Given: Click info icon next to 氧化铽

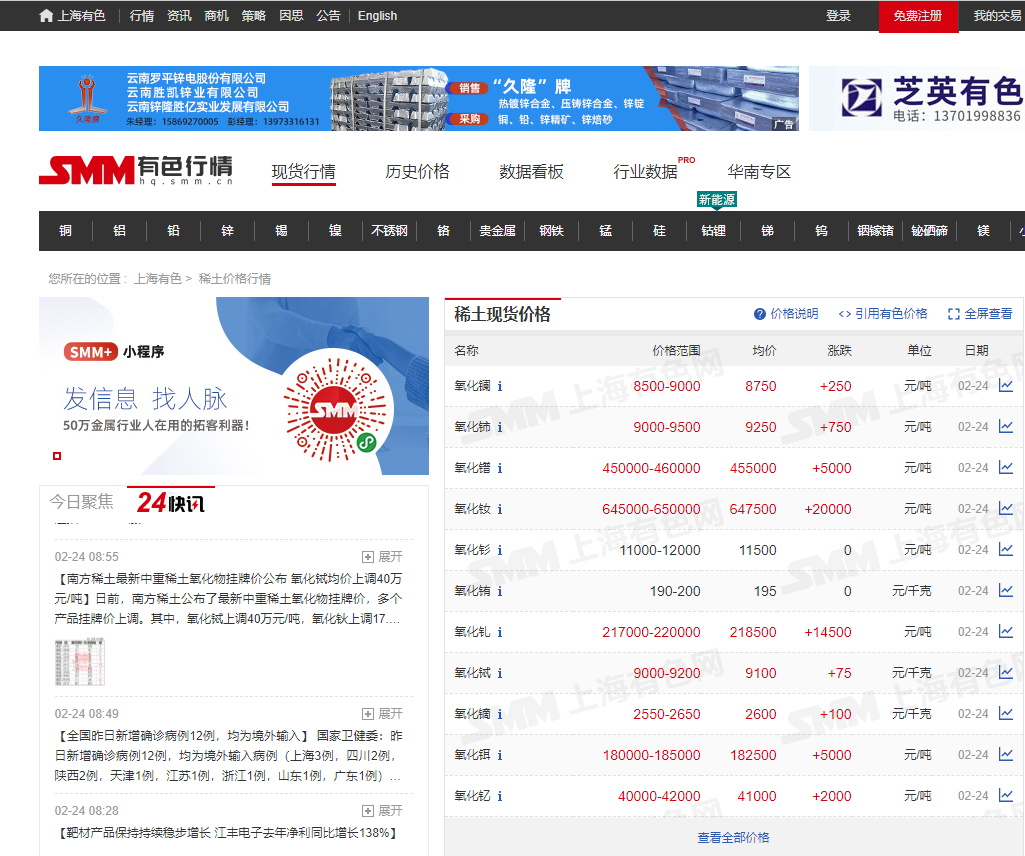Looking at the screenshot, I should 500,674.
